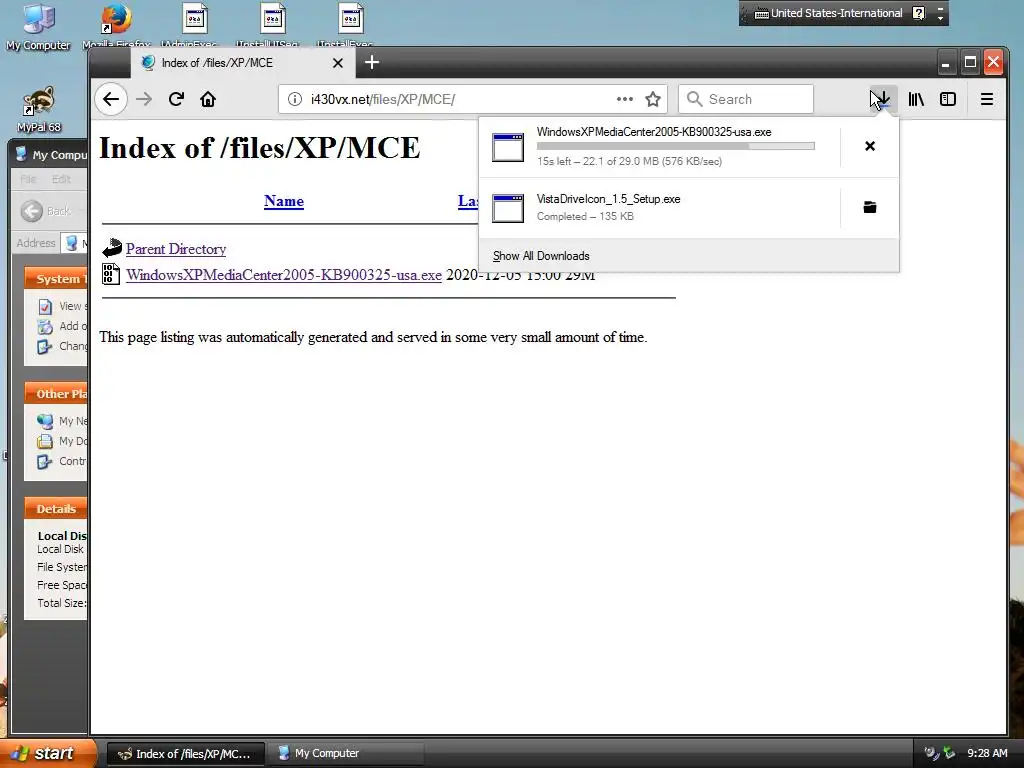
Task: Show sidebars toolbar button
Action: pyautogui.click(x=948, y=99)
